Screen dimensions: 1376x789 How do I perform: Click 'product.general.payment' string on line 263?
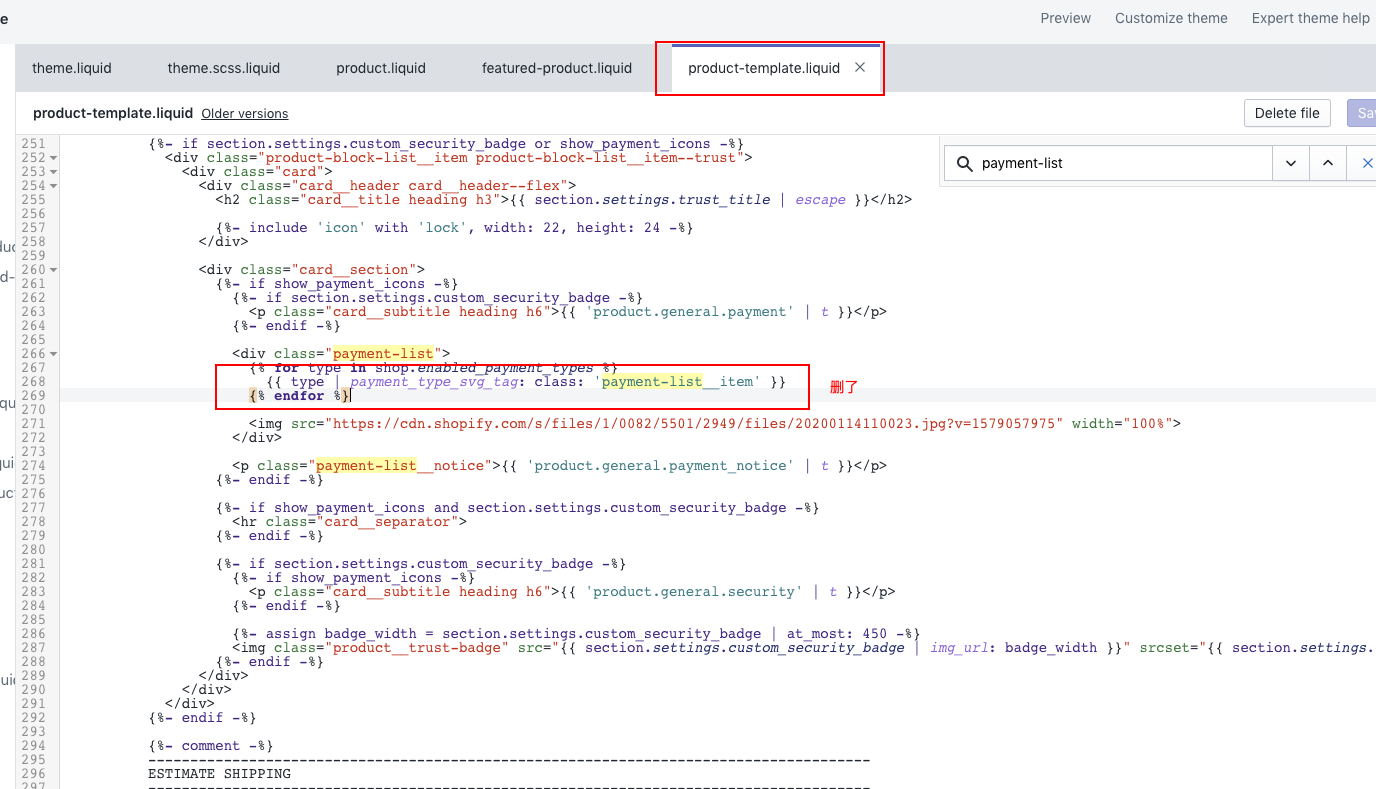click(689, 312)
